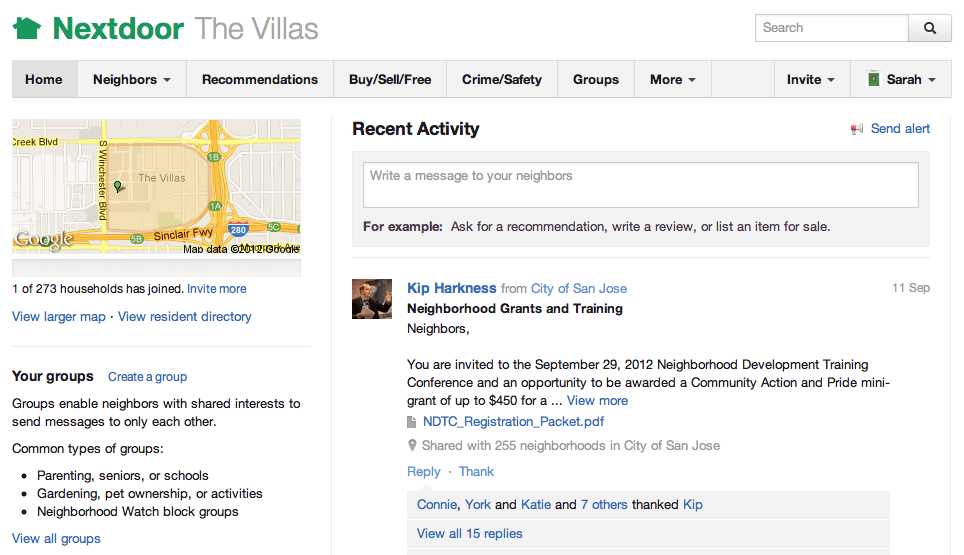Click the PDF file icon for NDTC_Registration_Packet
The width and height of the screenshot is (964, 555).
[412, 422]
